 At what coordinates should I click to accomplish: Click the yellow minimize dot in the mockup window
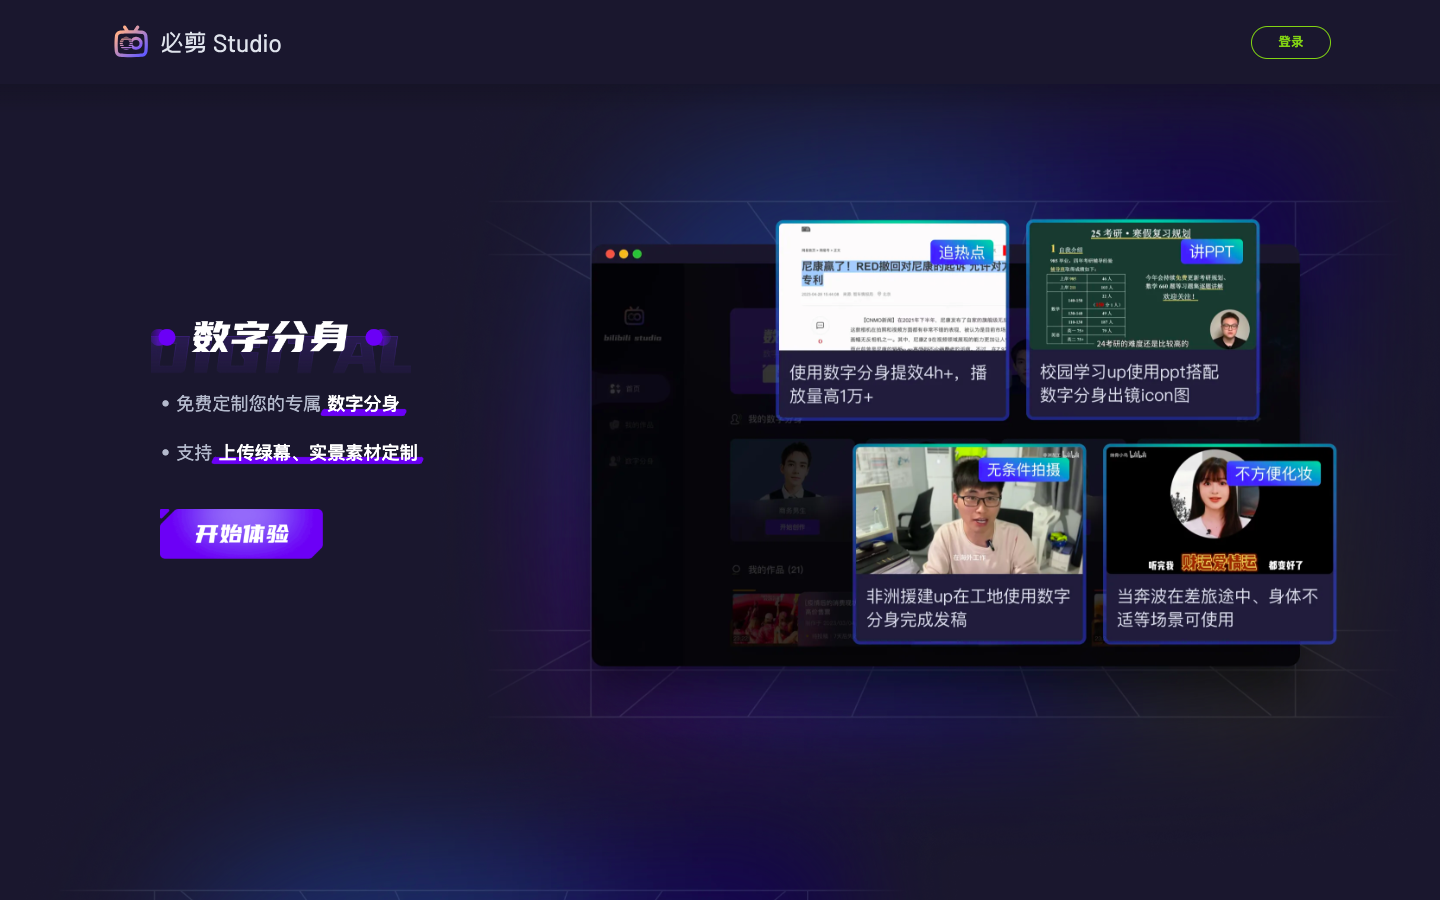click(x=624, y=254)
